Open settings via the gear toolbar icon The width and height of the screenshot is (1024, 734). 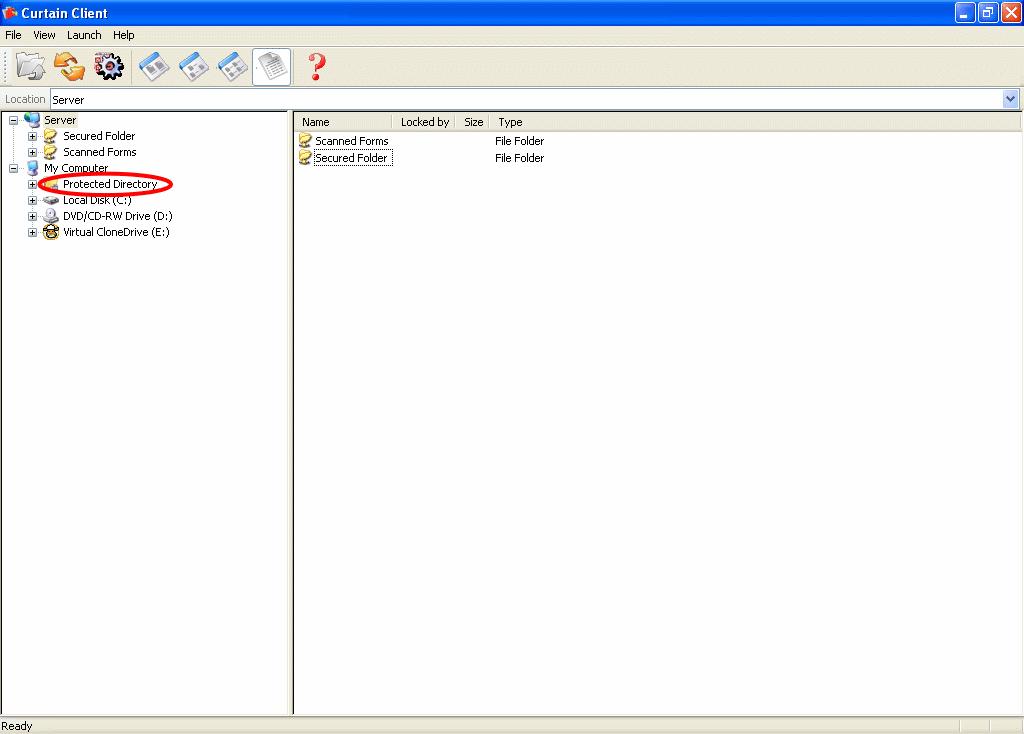click(x=108, y=67)
